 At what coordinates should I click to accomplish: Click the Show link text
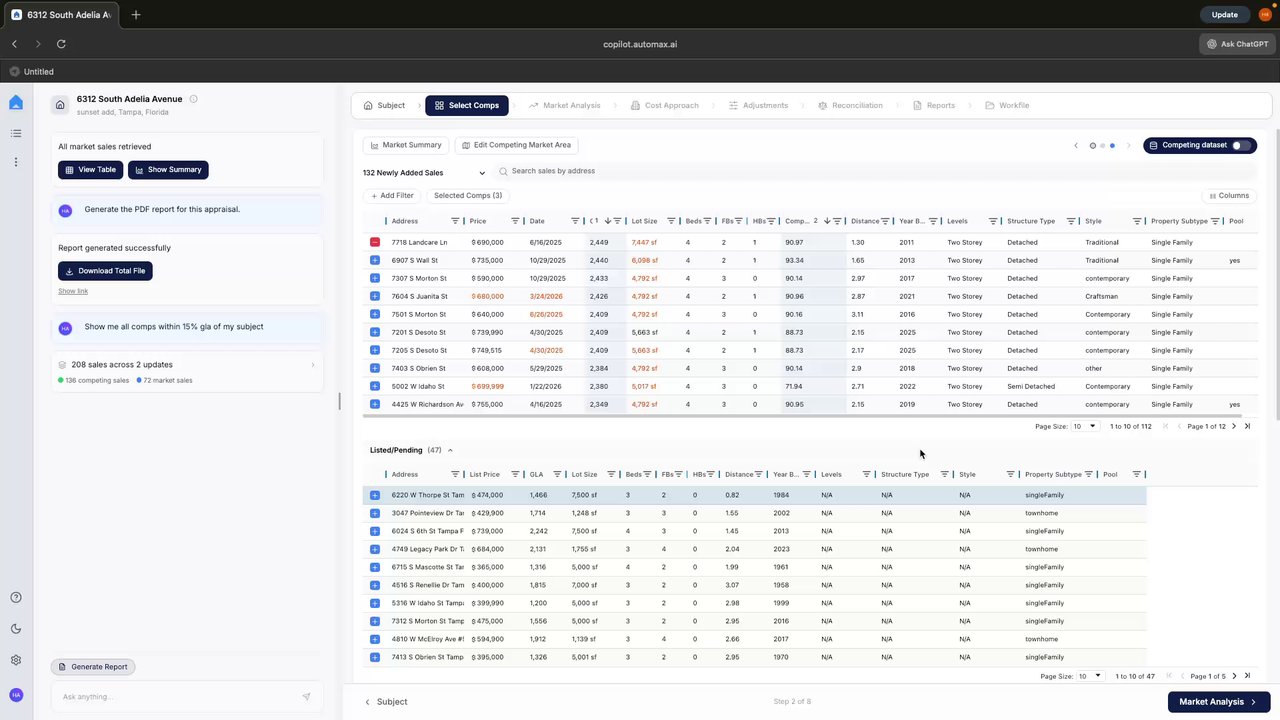73,291
